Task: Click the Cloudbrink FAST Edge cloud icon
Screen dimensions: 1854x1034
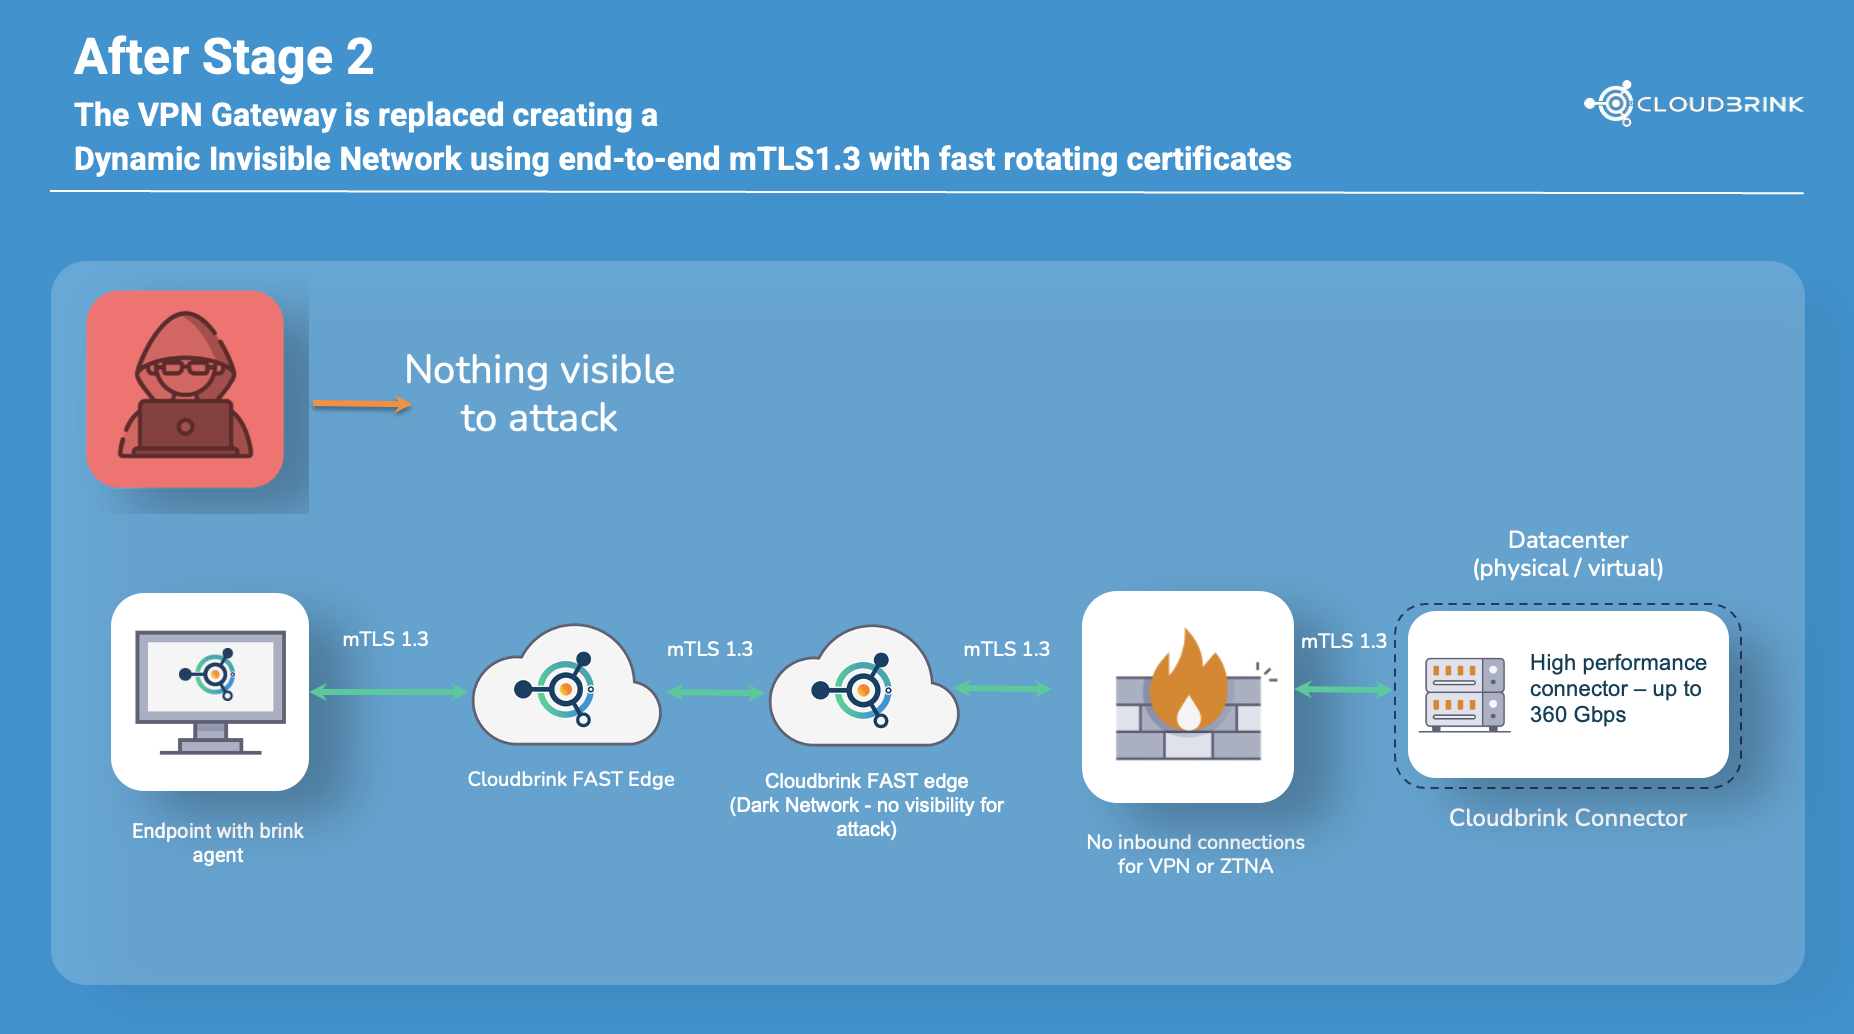Action: (x=567, y=685)
